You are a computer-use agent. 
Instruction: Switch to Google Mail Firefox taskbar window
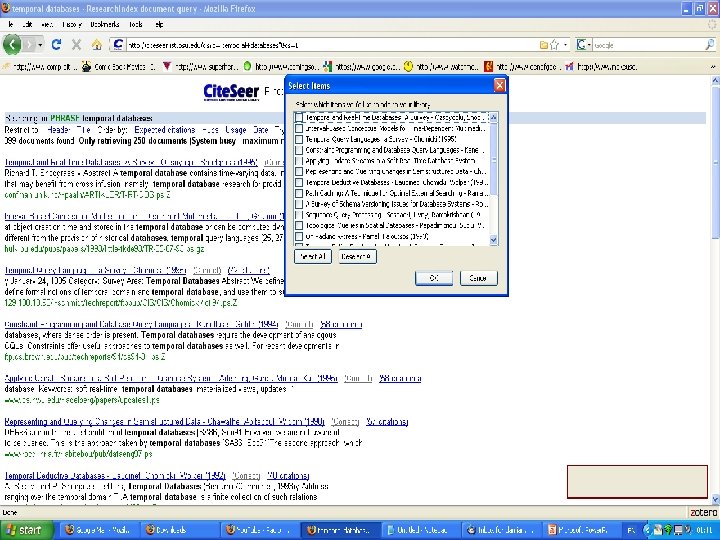pos(99,530)
